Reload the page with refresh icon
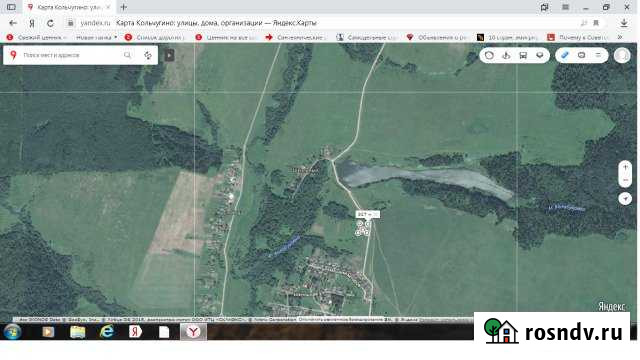Viewport: 640px width, 360px height. click(50, 23)
